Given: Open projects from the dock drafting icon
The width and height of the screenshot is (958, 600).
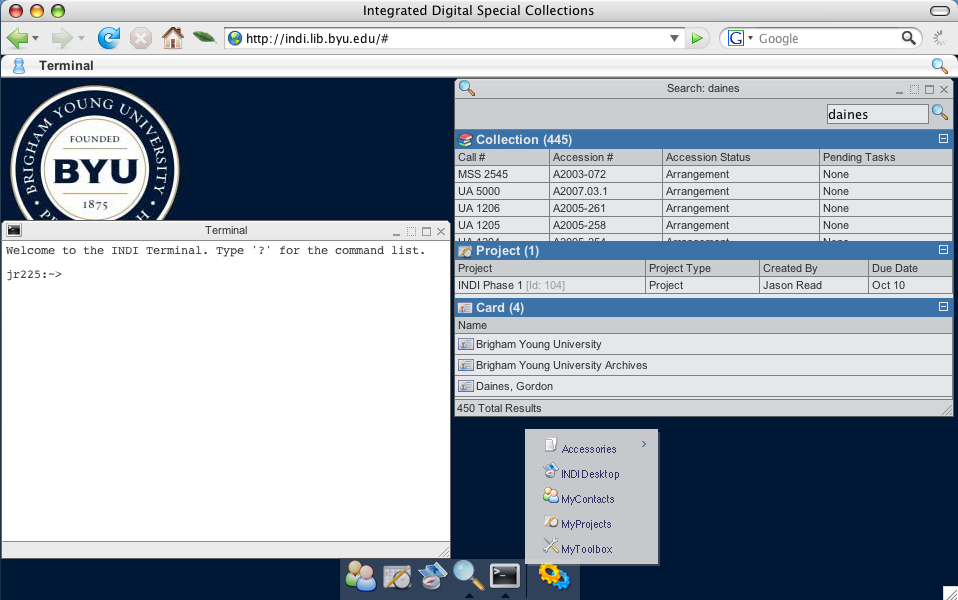Looking at the screenshot, I should pyautogui.click(x=397, y=576).
